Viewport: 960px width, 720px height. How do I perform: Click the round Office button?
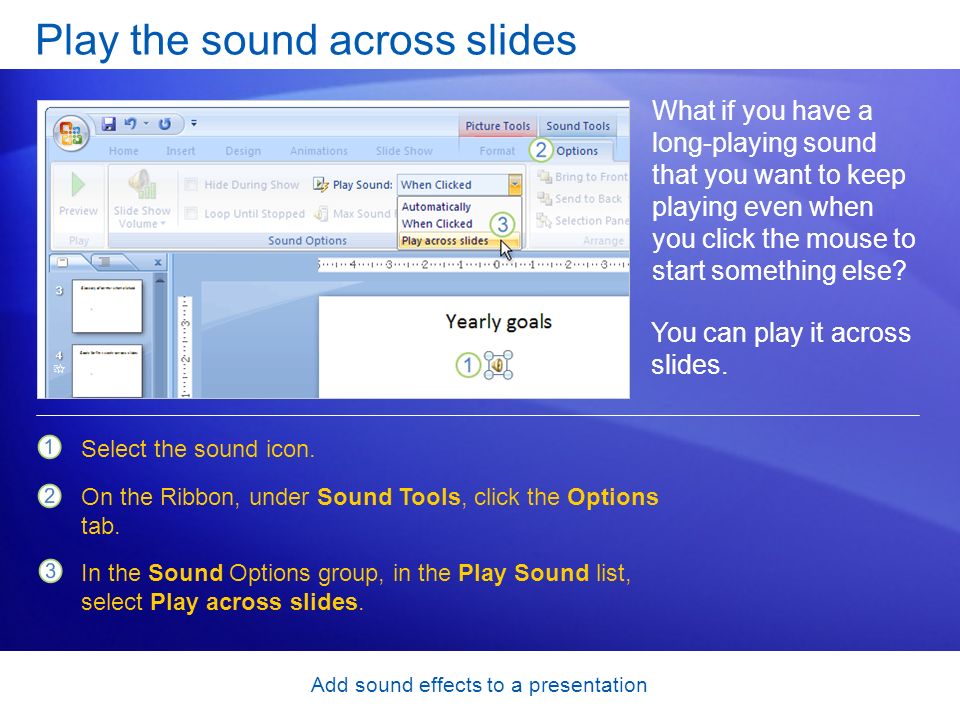(71, 133)
